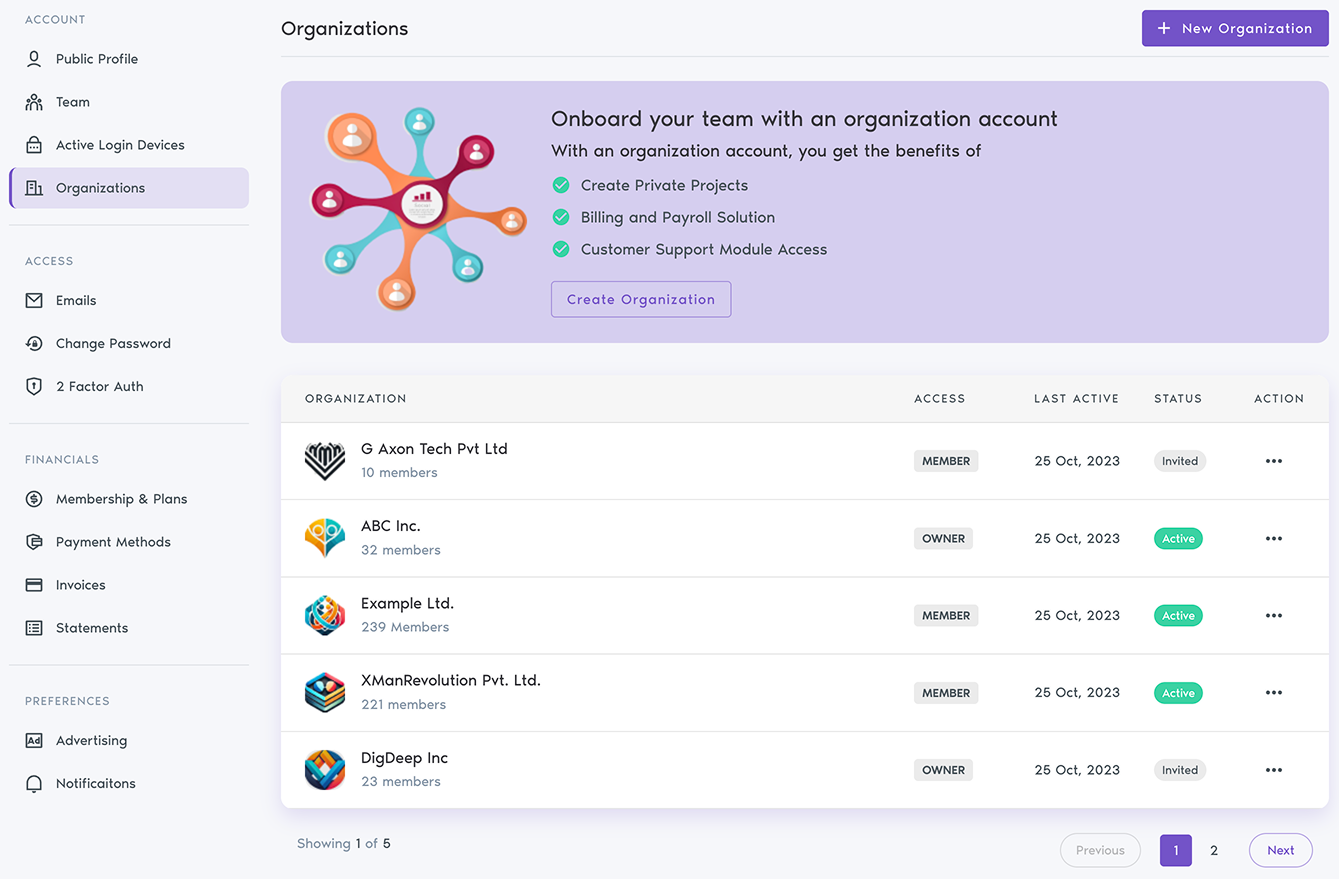1339x879 pixels.
Task: Click the 2 Factor Auth shield icon
Action: pos(34,386)
